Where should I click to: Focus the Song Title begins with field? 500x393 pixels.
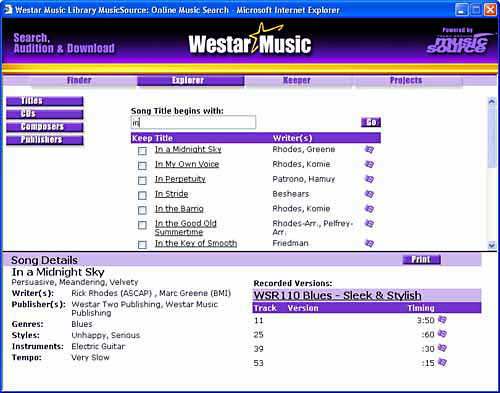tap(193, 122)
